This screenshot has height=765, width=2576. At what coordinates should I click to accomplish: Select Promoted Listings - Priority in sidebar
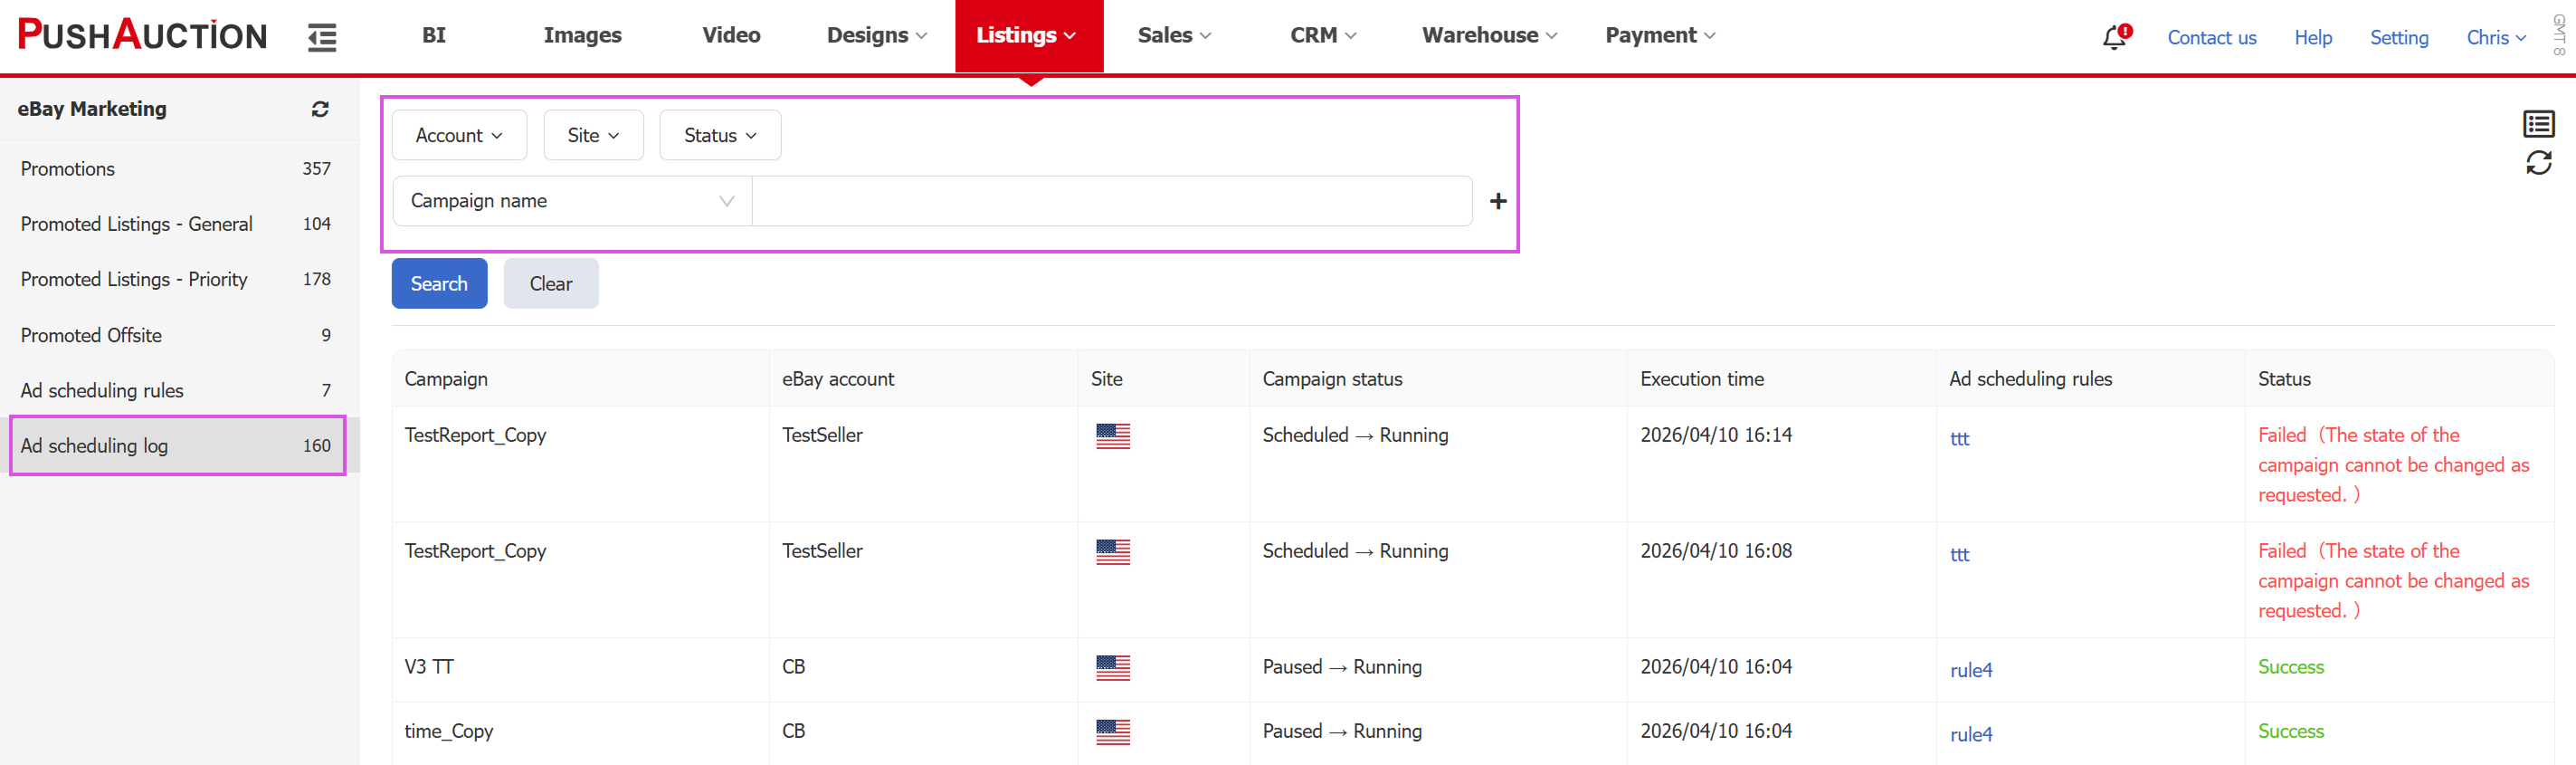pyautogui.click(x=134, y=279)
